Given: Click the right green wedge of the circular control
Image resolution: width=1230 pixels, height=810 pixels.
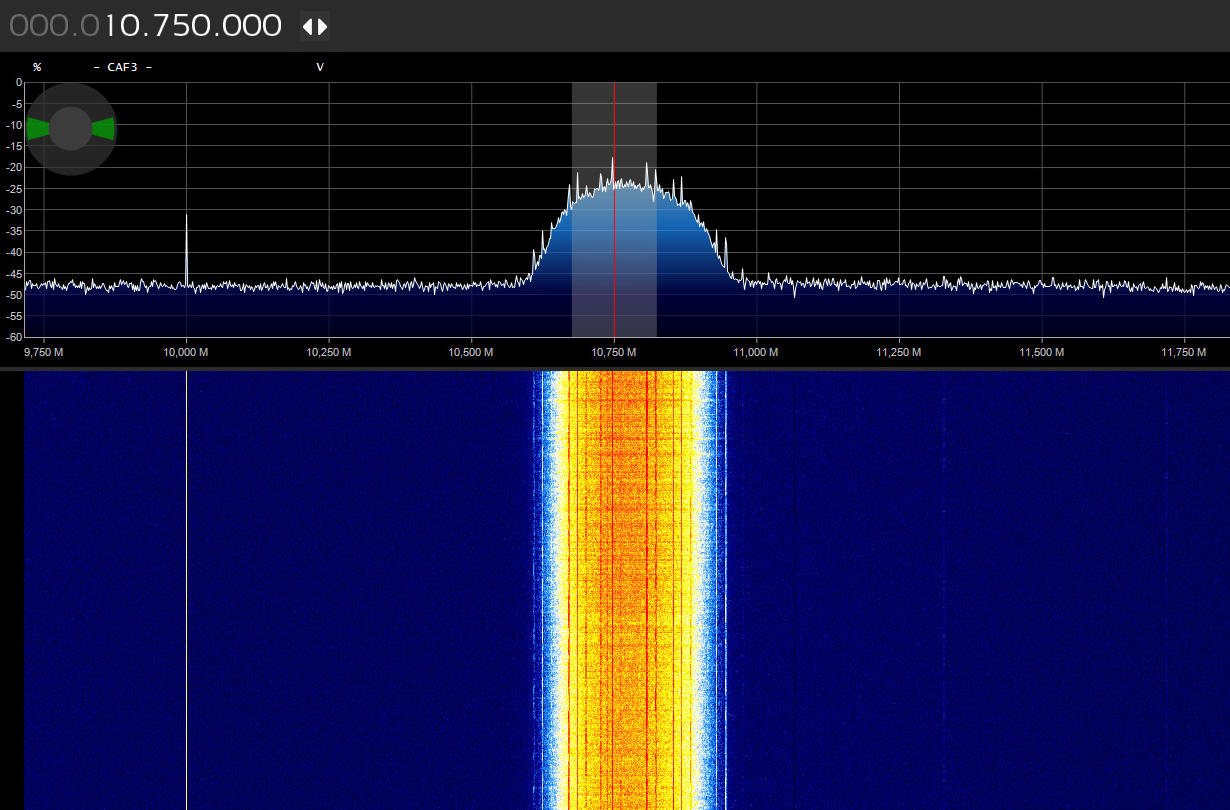Looking at the screenshot, I should click(x=103, y=128).
